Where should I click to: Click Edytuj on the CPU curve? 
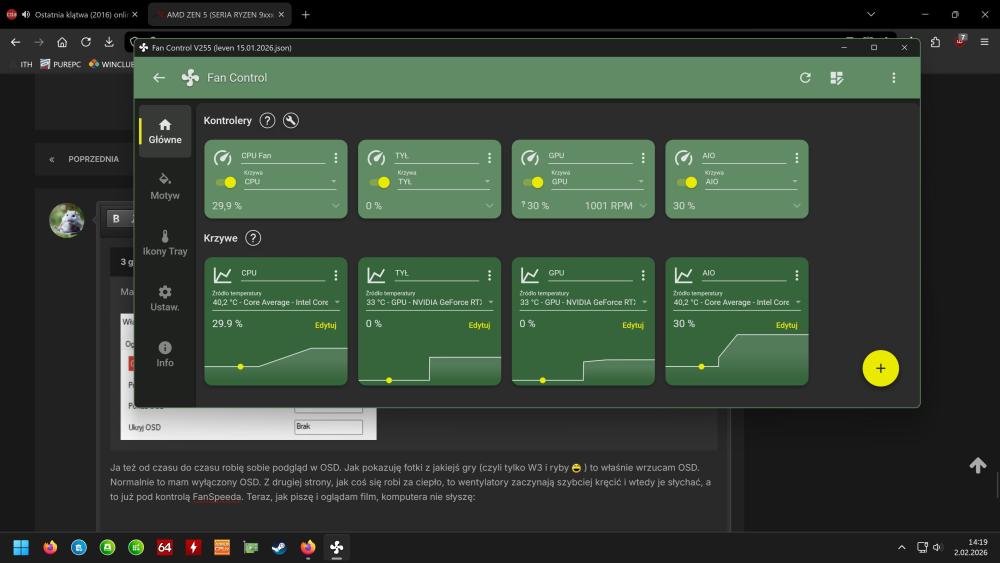pyautogui.click(x=325, y=325)
